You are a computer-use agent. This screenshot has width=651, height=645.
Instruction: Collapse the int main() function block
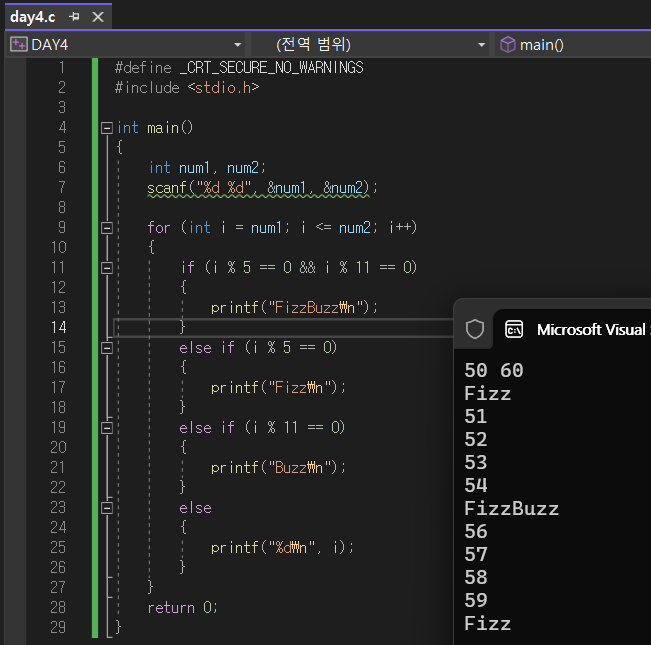pos(107,128)
